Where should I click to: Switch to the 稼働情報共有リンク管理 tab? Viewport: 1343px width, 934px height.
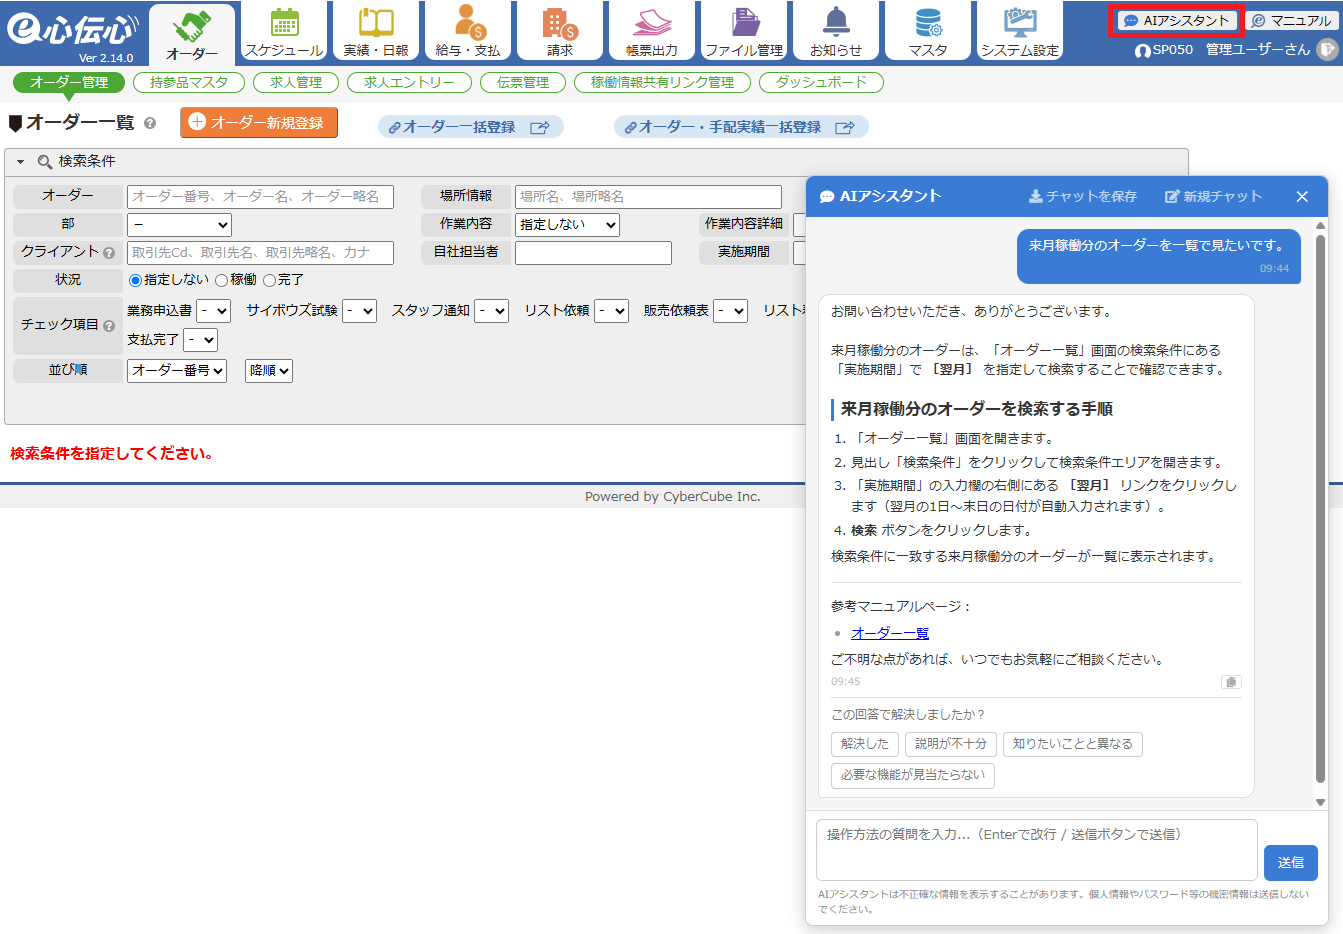pos(662,83)
